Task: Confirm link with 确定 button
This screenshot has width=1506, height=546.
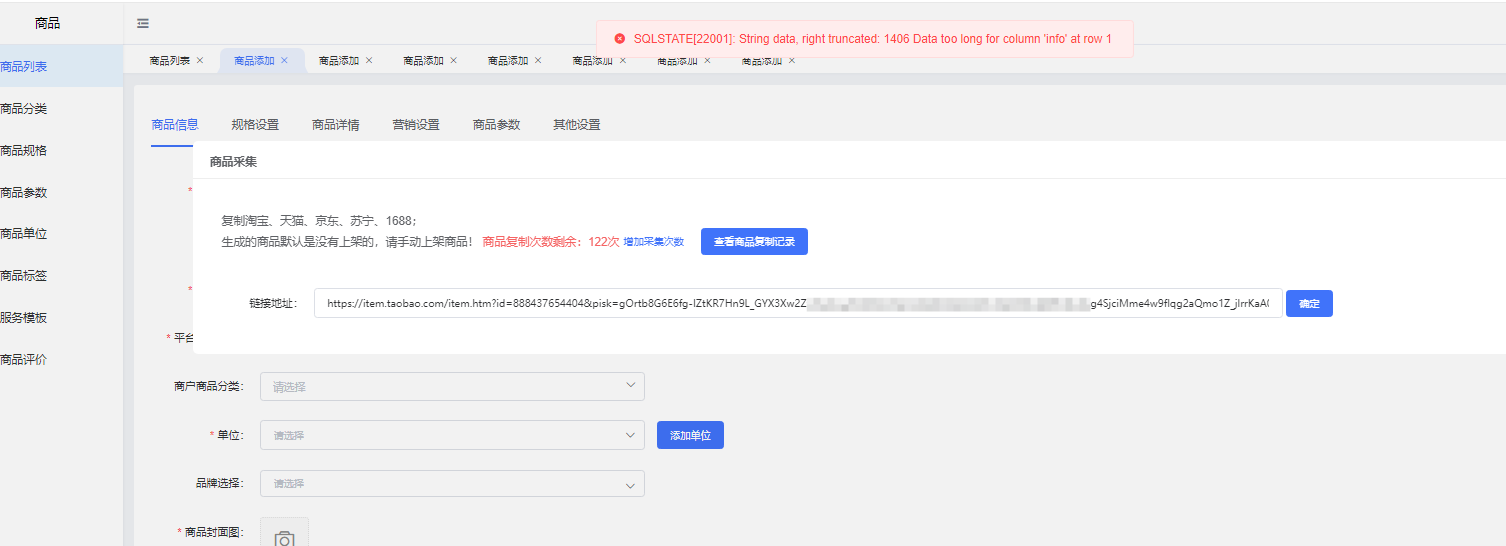Action: [1309, 303]
